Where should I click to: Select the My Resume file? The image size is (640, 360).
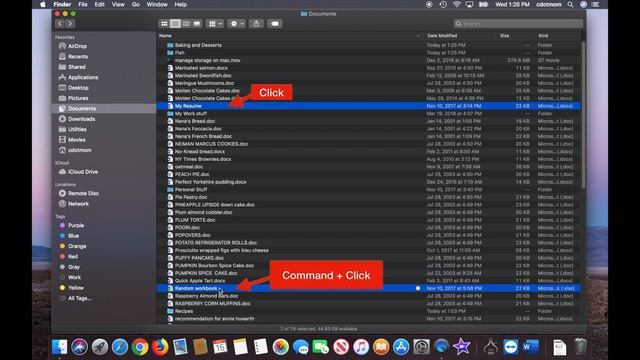(368, 106)
